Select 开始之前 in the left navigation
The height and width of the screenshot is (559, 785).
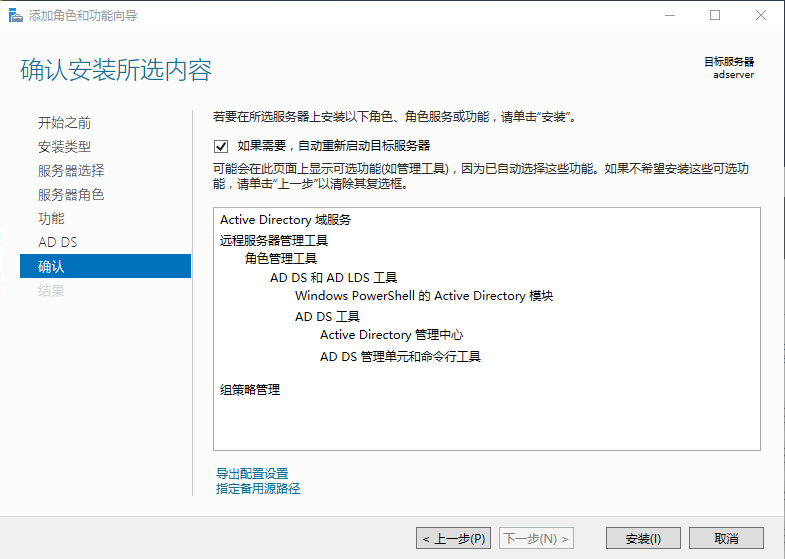coord(64,123)
